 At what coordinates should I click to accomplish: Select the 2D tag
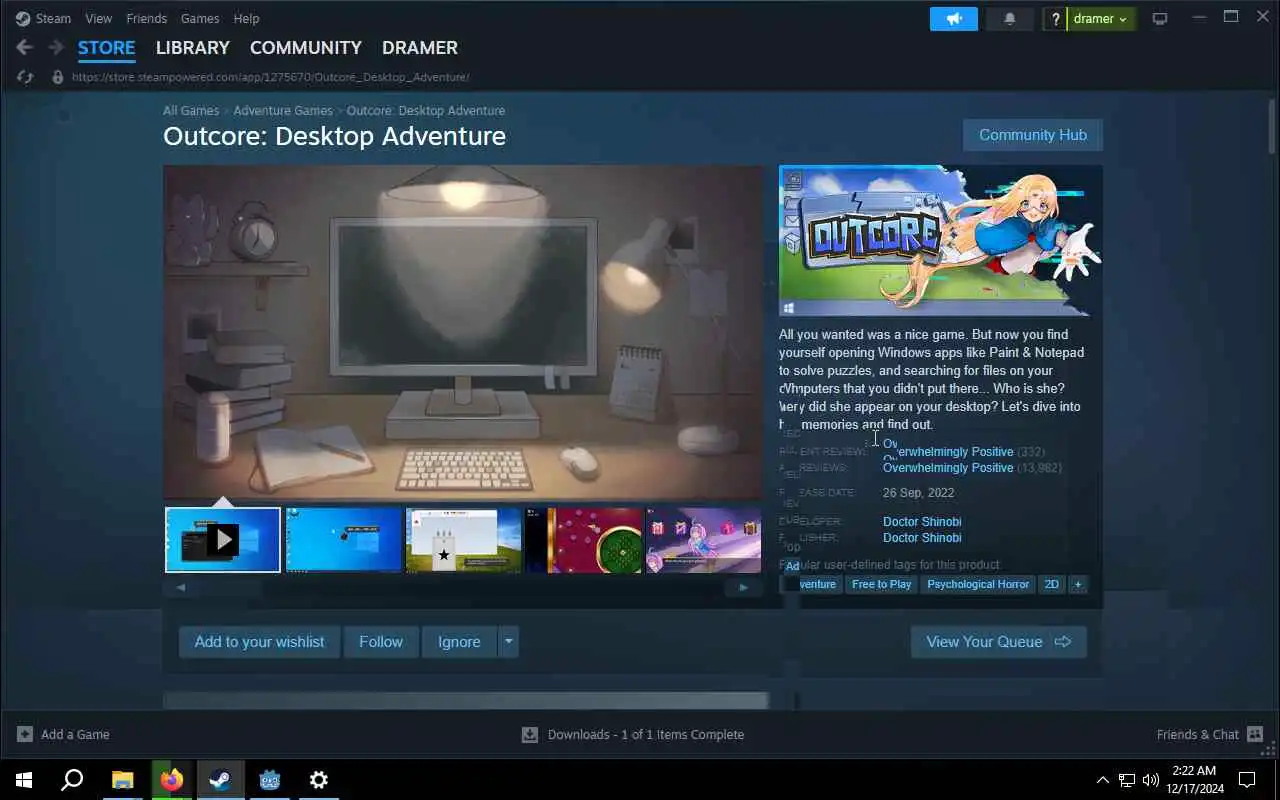click(x=1052, y=584)
